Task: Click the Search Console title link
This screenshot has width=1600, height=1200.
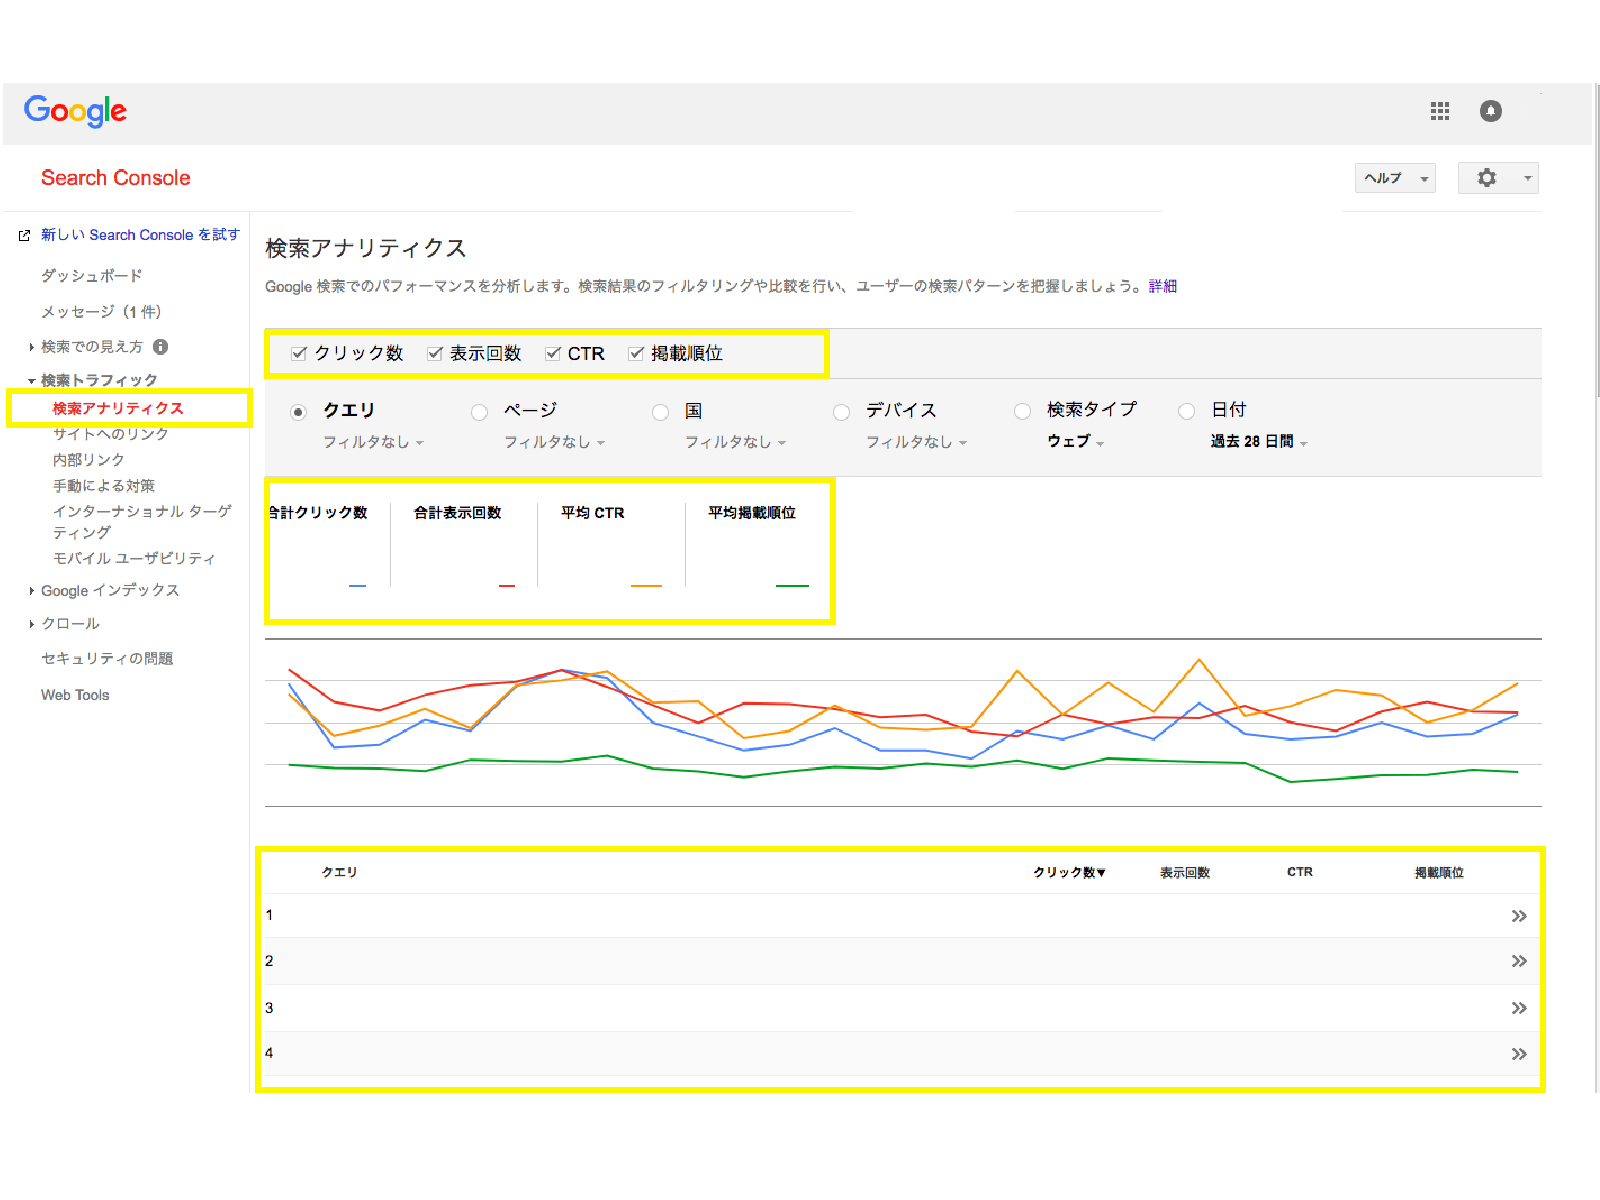Action: tap(116, 178)
